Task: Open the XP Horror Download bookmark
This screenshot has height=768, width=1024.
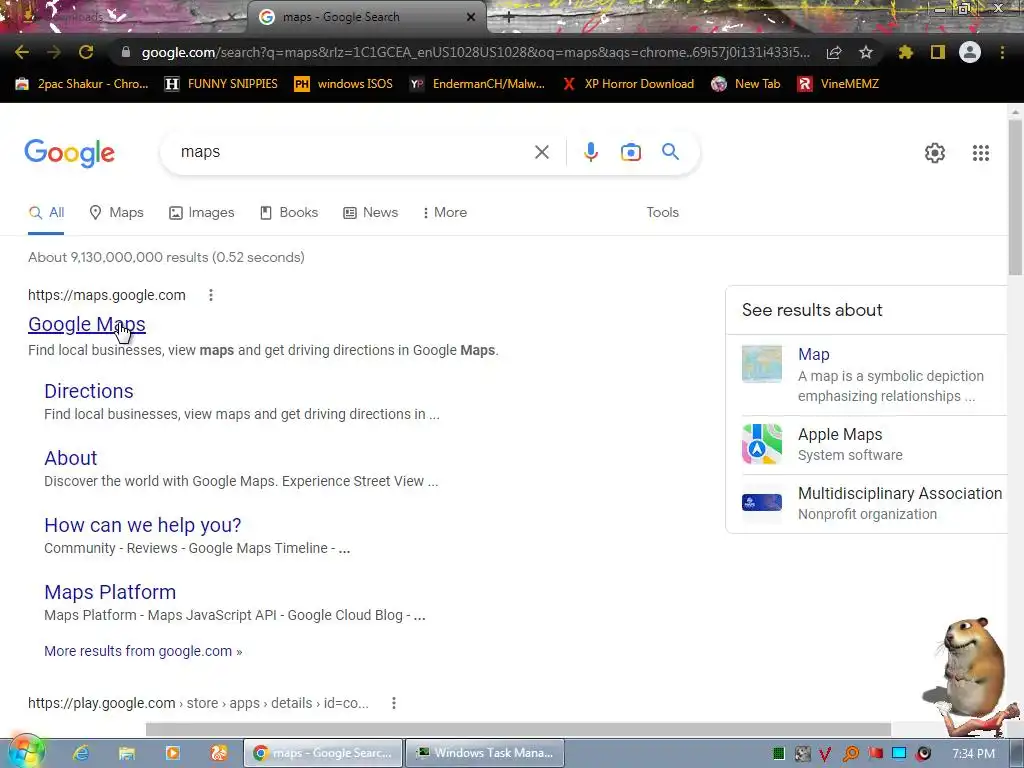Action: tap(628, 84)
